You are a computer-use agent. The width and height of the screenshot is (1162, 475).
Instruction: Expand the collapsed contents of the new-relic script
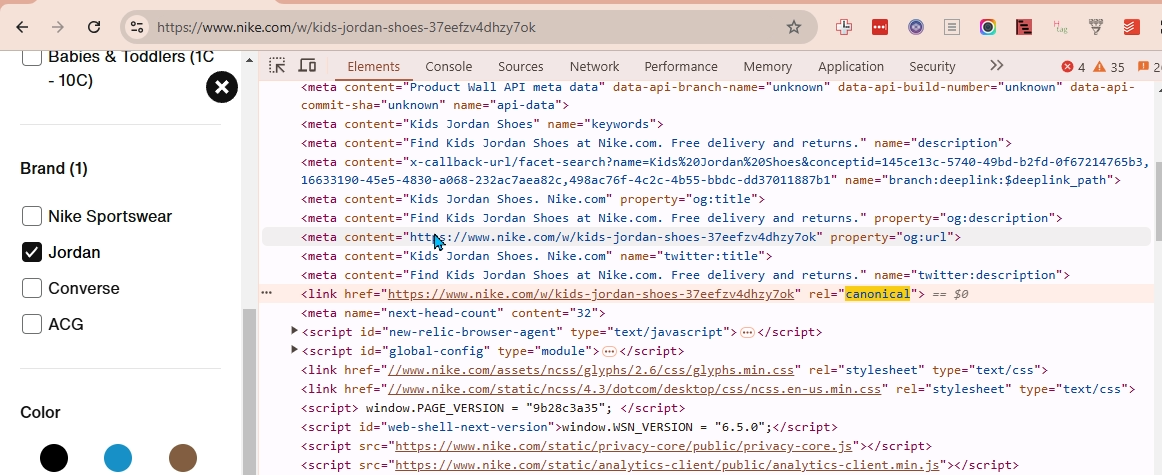point(747,332)
